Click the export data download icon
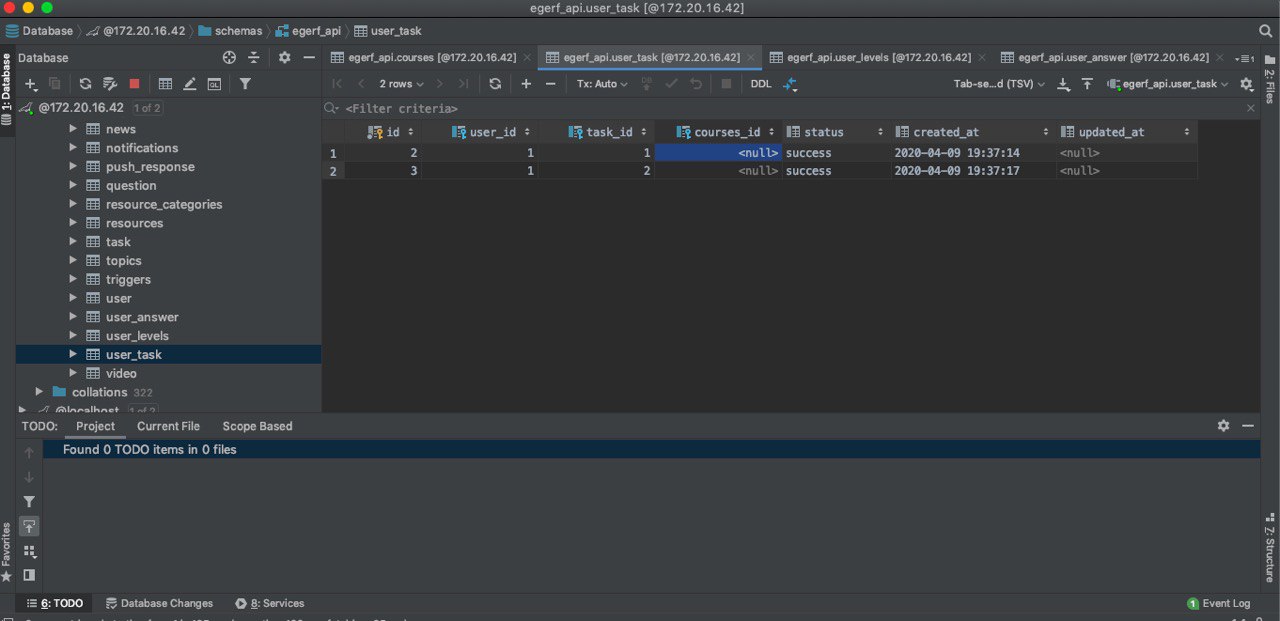This screenshot has height=621, width=1280. click(x=1063, y=84)
